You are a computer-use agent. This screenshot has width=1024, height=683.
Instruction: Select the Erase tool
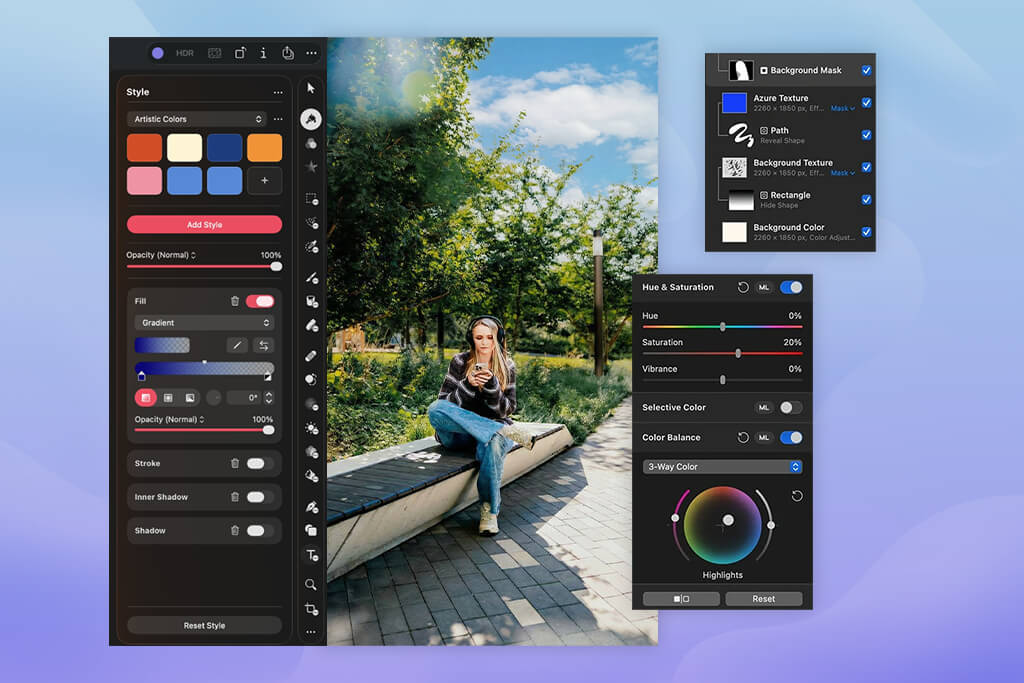tap(312, 325)
